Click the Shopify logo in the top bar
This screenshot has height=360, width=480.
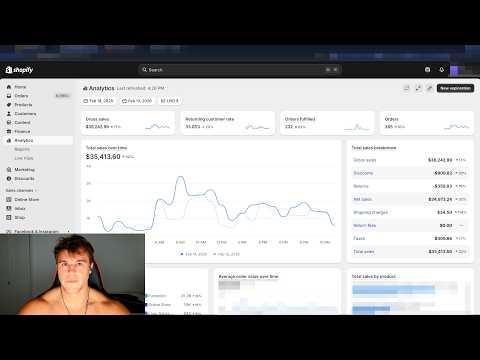pos(19,70)
